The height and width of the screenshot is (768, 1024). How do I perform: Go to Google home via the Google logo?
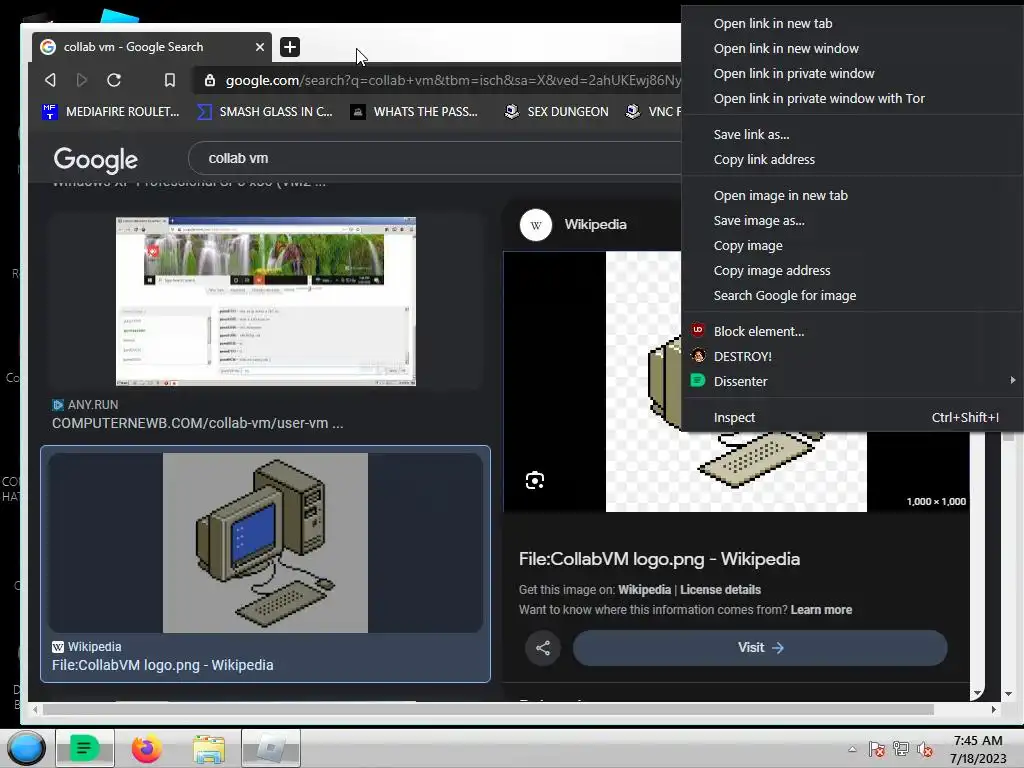click(x=96, y=159)
